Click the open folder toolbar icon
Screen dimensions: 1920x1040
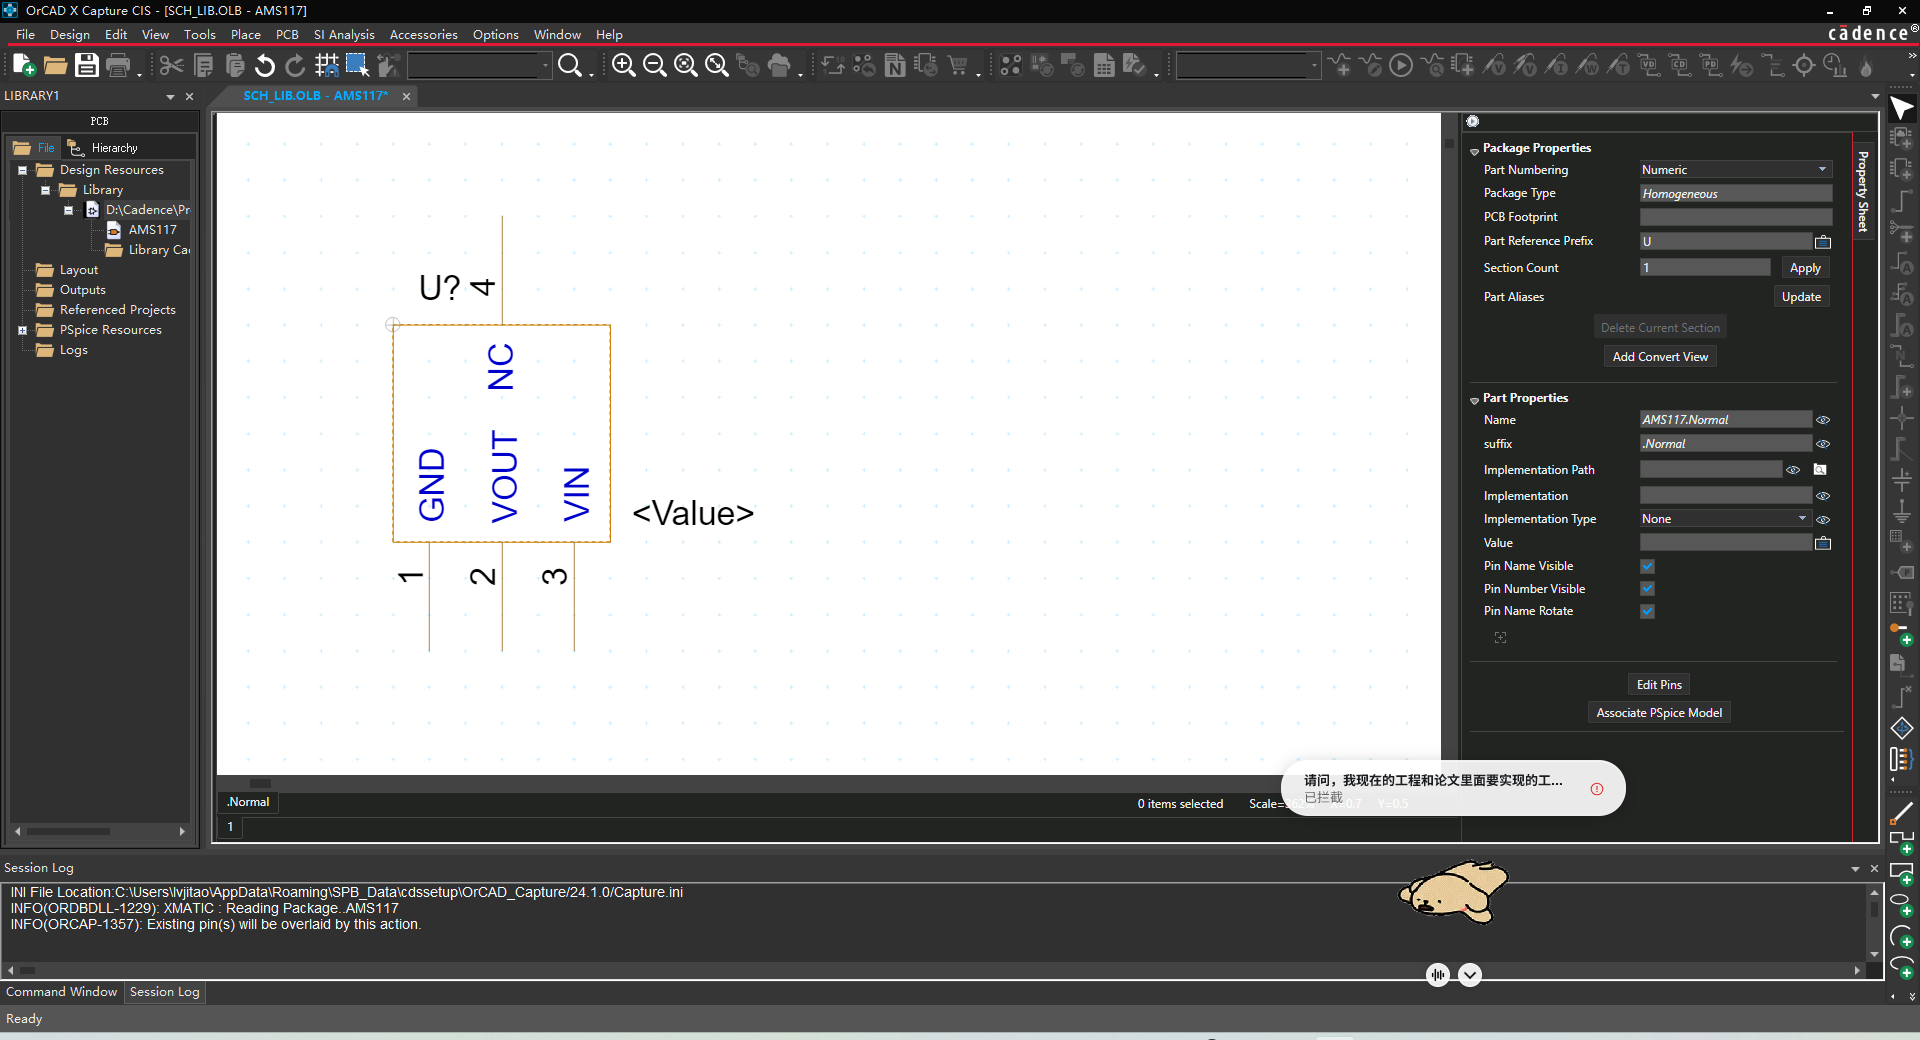(55, 66)
